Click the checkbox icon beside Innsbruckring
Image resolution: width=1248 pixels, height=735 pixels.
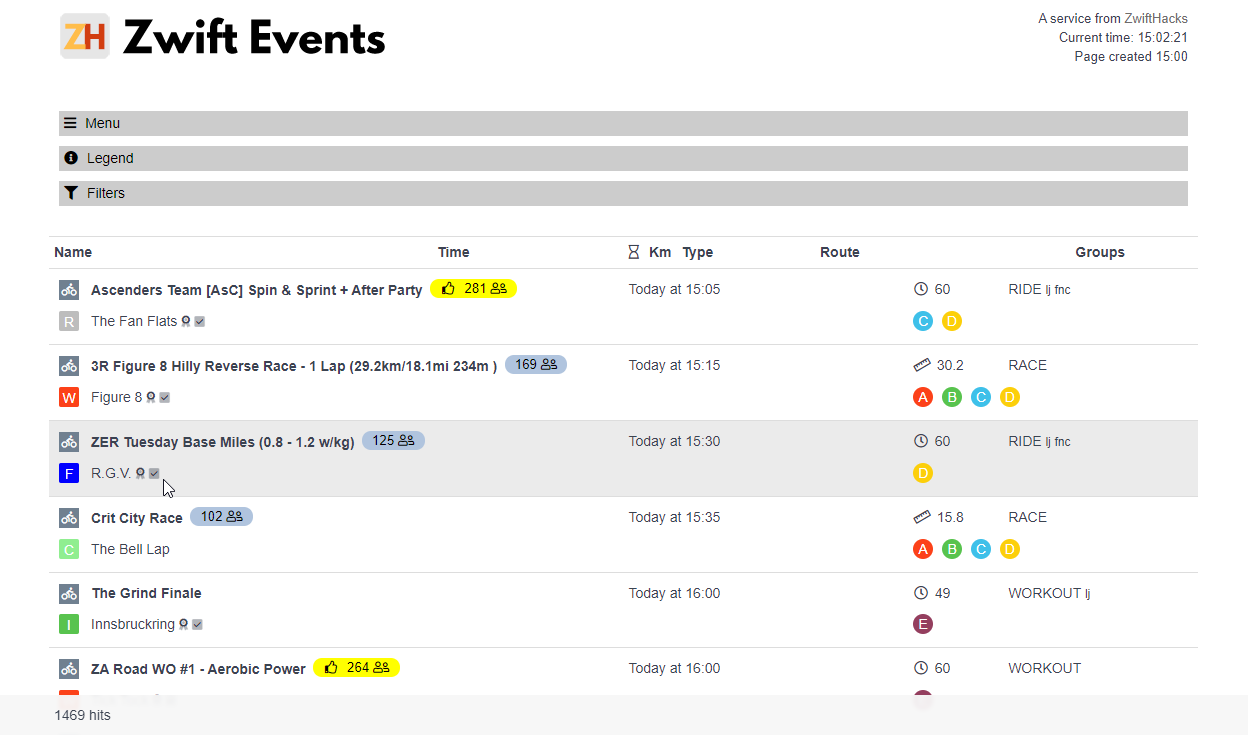click(x=197, y=625)
